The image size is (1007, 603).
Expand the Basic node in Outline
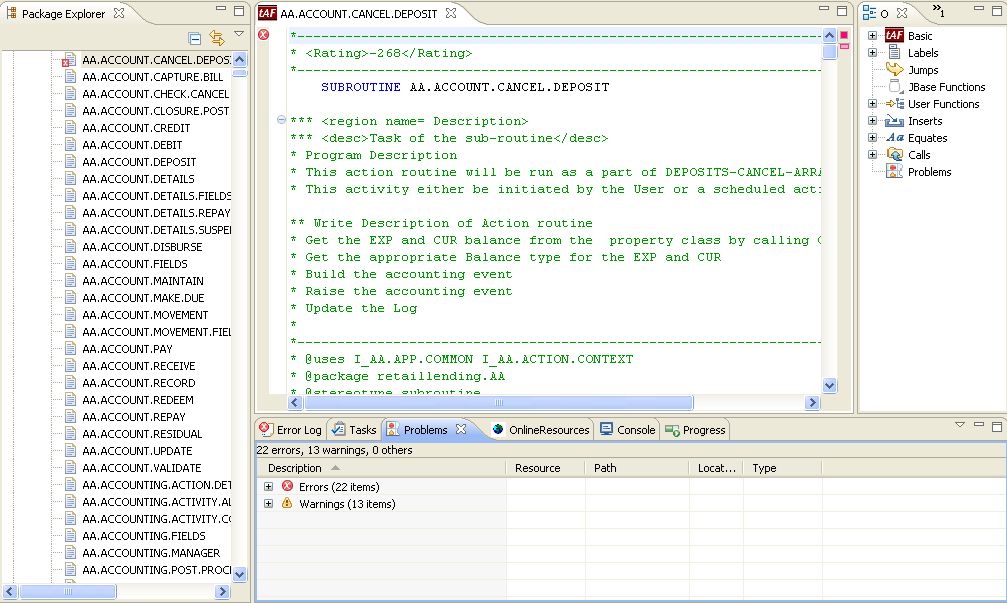(873, 36)
